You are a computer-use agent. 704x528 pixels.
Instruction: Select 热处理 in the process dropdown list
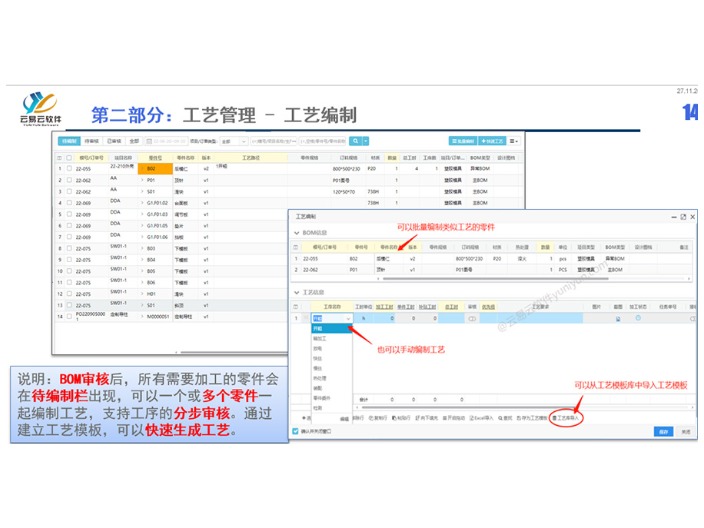click(332, 378)
